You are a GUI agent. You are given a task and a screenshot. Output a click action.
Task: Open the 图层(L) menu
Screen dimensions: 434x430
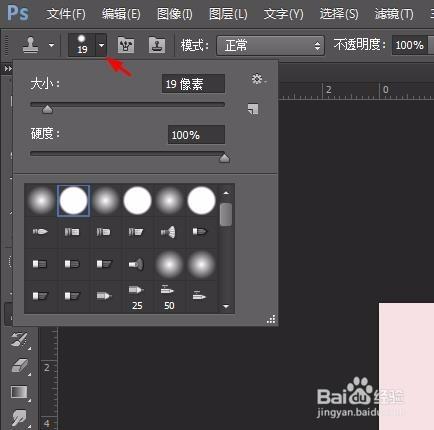click(x=228, y=14)
